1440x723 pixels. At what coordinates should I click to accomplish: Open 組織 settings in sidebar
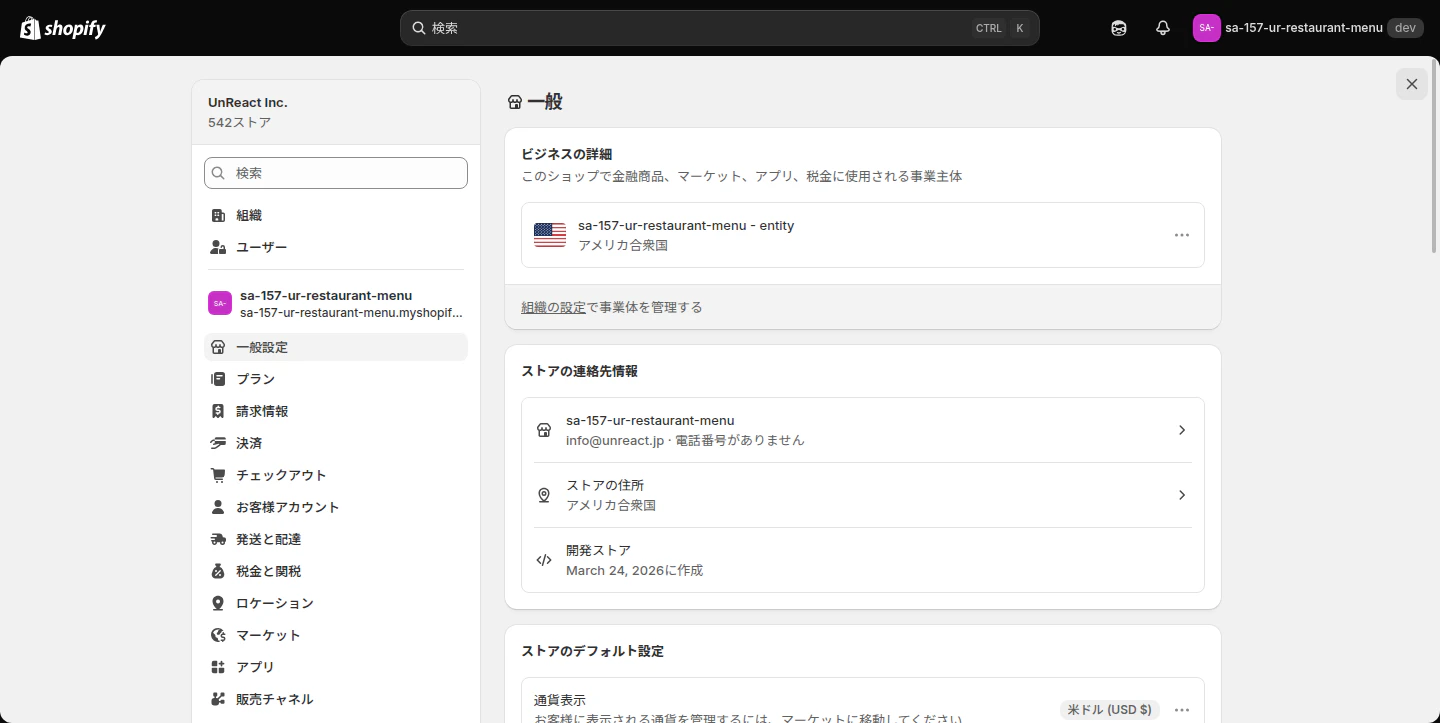336,215
